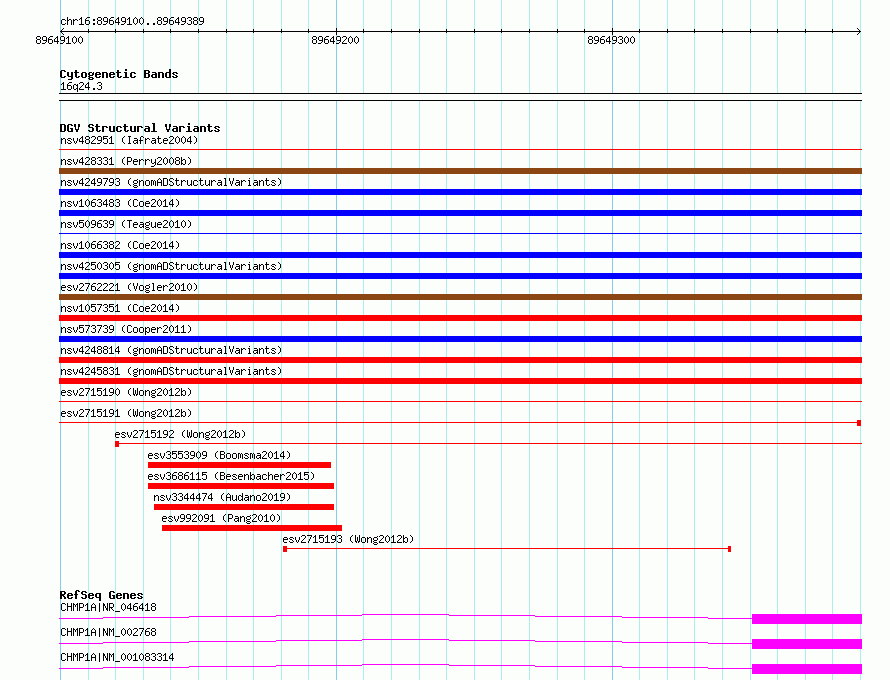Open gene CHMP1A|NR_046418 label
890x680 pixels.
108,607
